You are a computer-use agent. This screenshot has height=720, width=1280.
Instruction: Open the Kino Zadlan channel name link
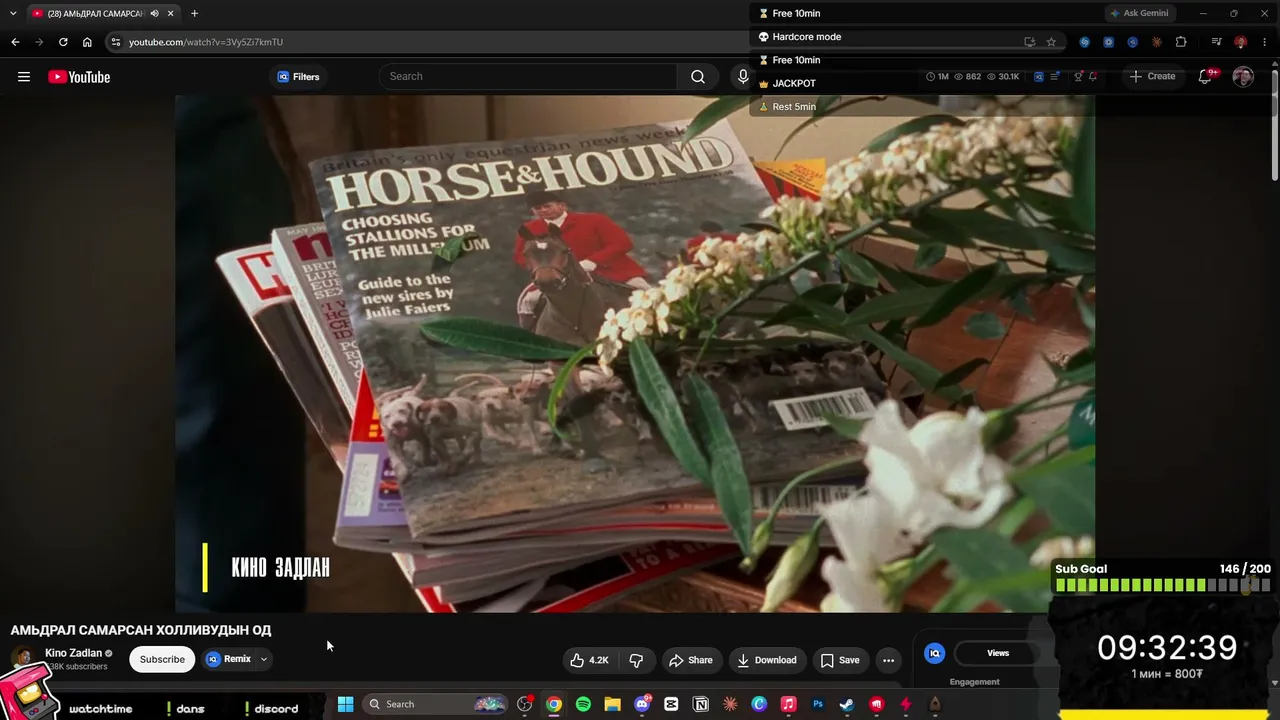pos(73,653)
